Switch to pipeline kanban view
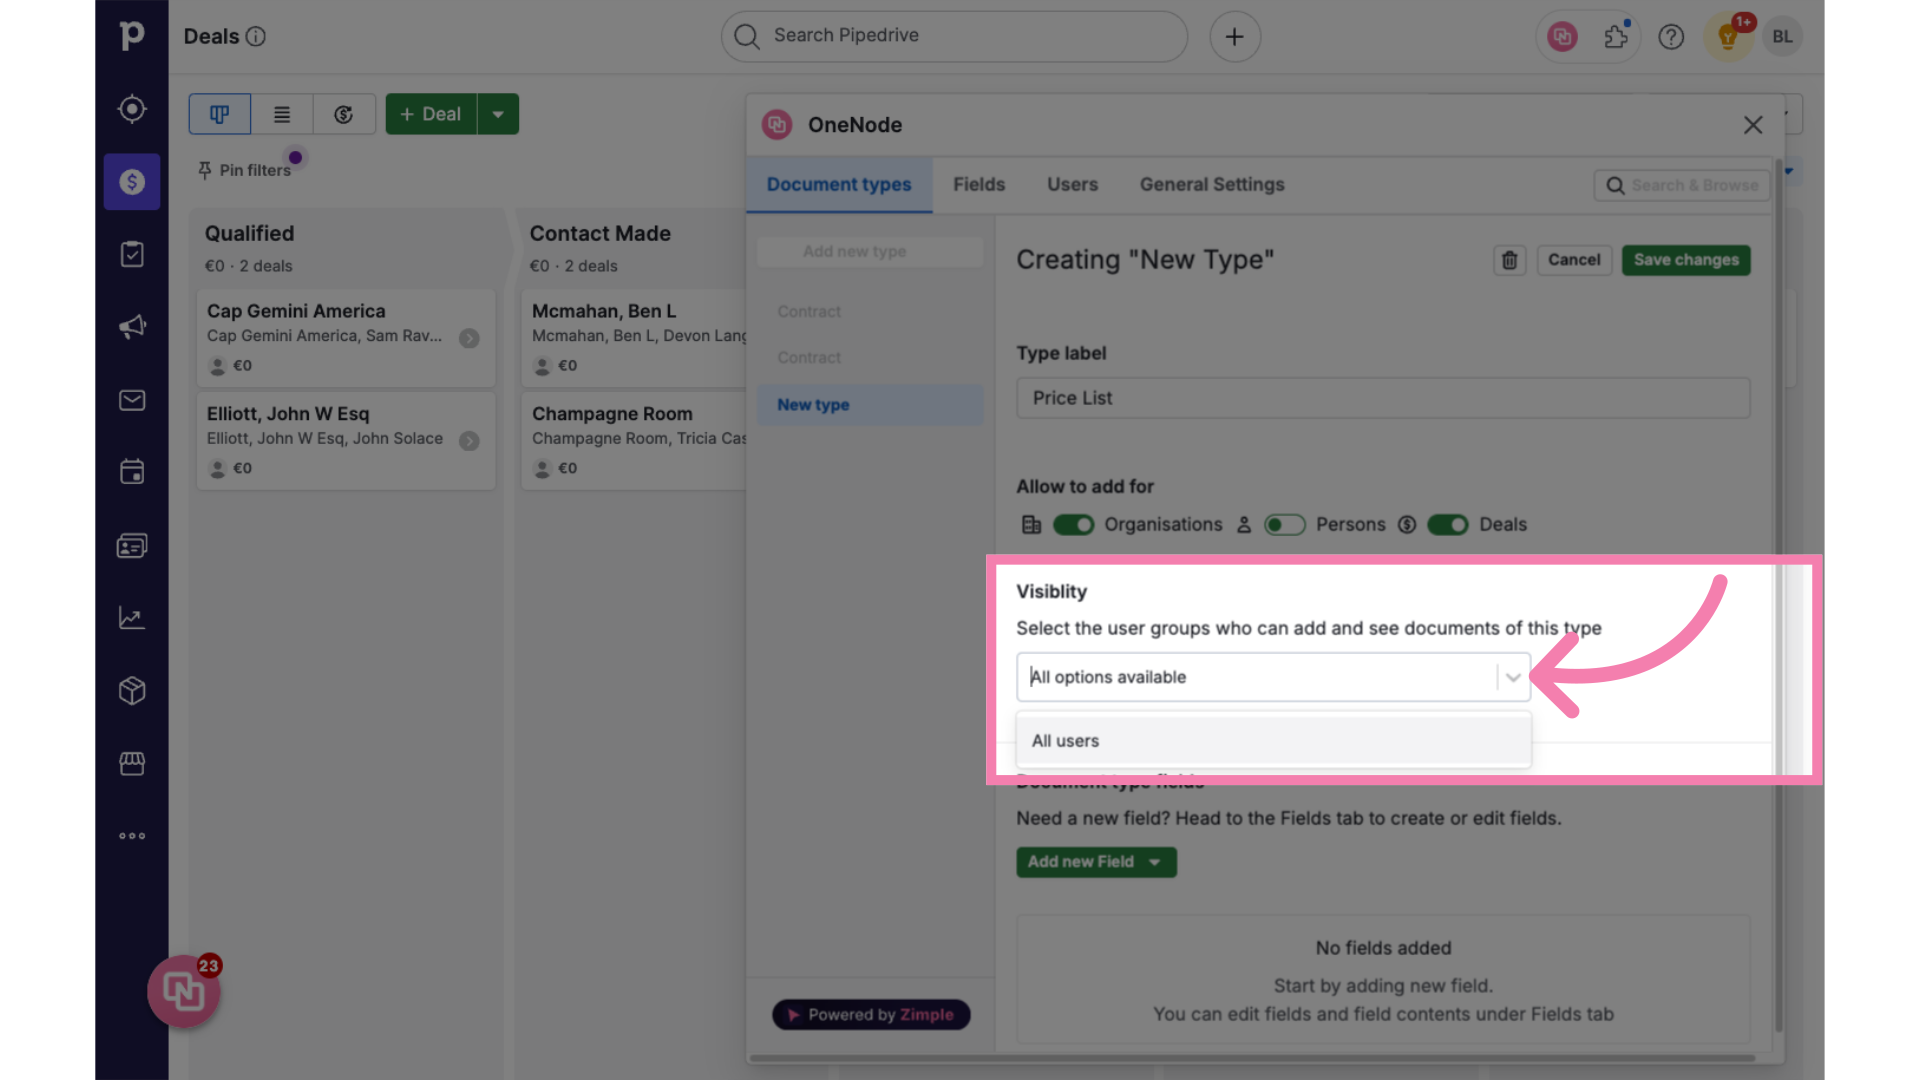The height and width of the screenshot is (1080, 1920). coord(220,114)
